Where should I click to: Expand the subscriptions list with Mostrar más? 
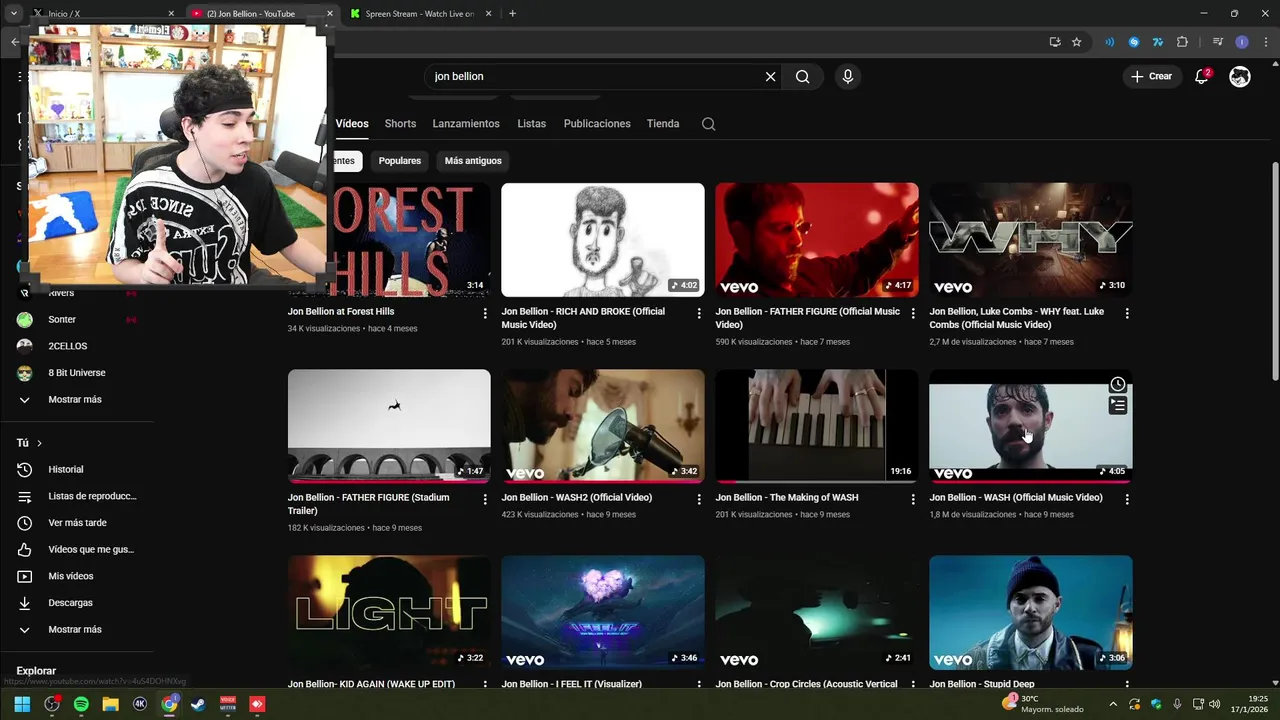pyautogui.click(x=76, y=400)
